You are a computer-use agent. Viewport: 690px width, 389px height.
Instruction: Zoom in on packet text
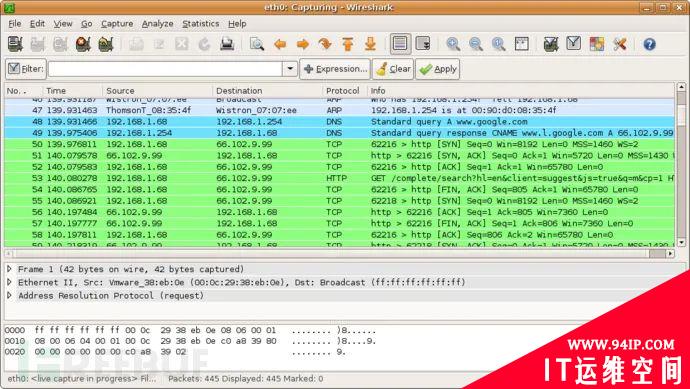pyautogui.click(x=453, y=44)
